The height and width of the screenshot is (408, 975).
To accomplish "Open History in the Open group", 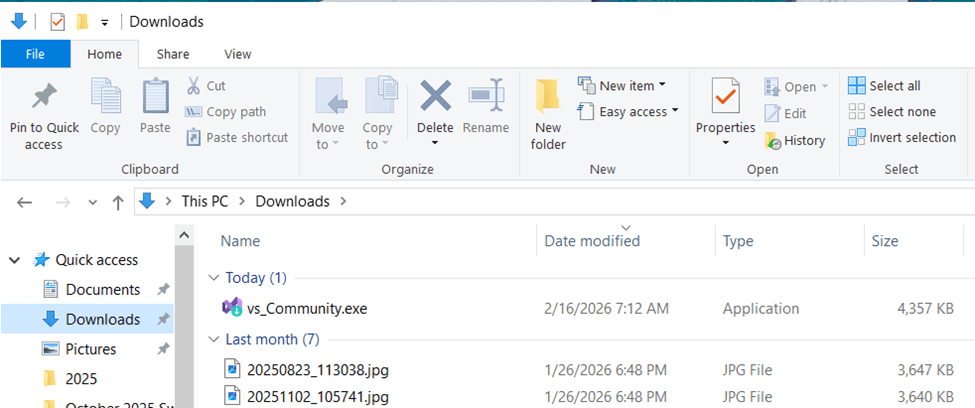I will tap(795, 141).
